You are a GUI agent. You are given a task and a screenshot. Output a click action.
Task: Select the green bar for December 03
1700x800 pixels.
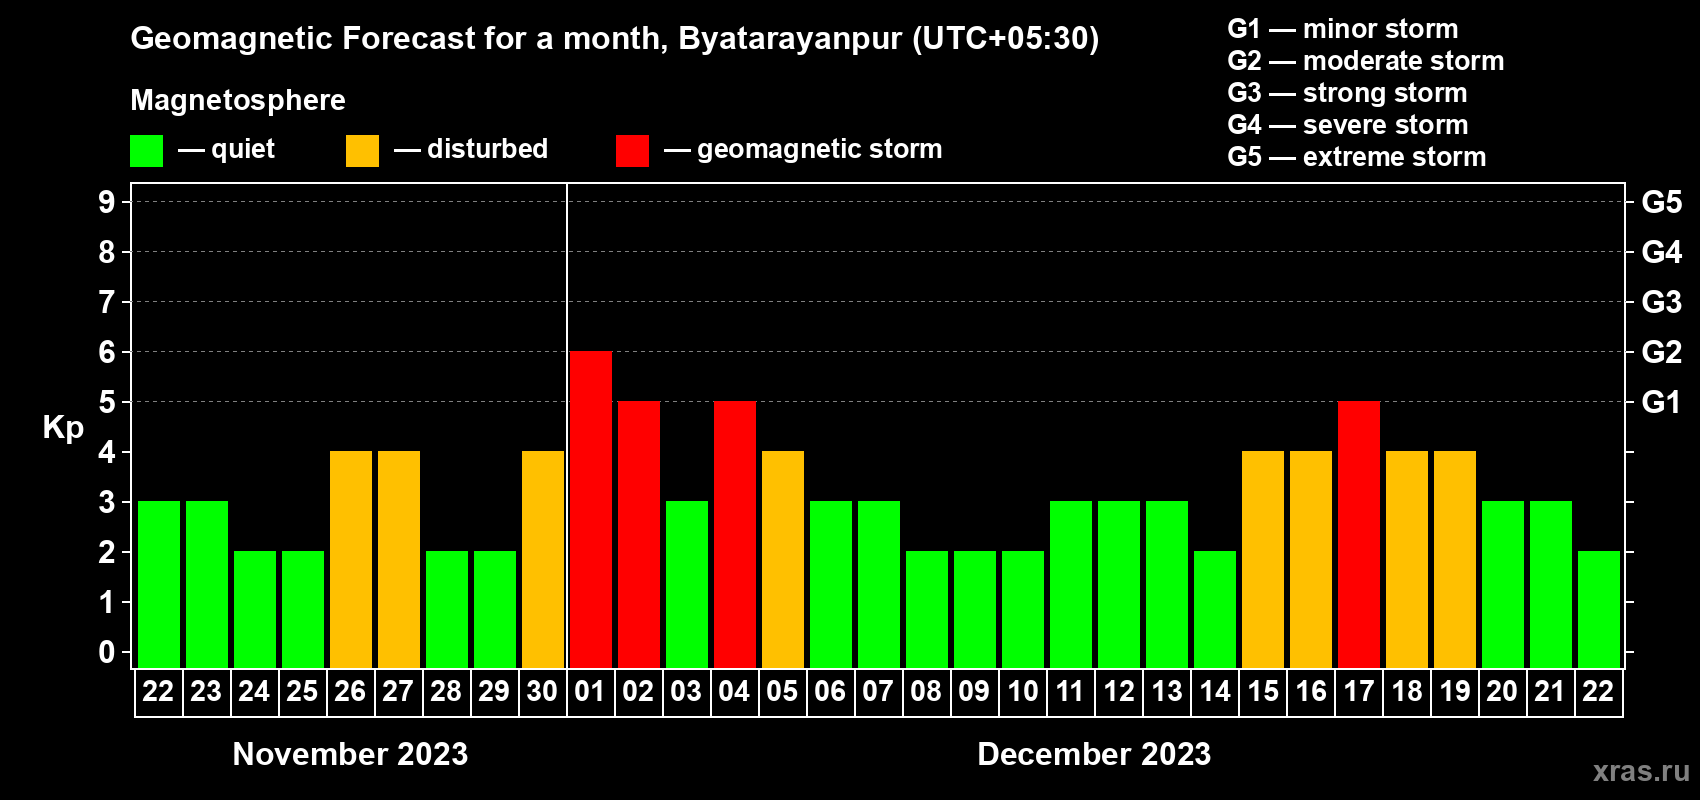coord(687,585)
